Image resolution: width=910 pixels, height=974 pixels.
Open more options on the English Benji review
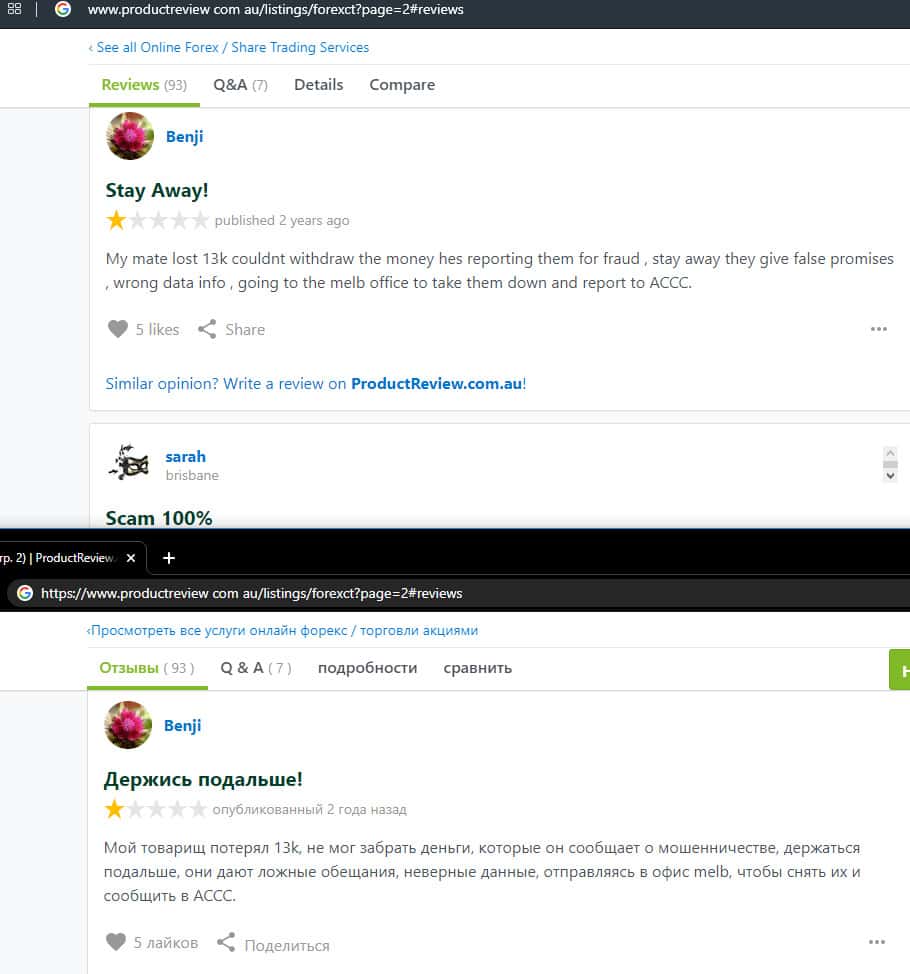(x=878, y=329)
